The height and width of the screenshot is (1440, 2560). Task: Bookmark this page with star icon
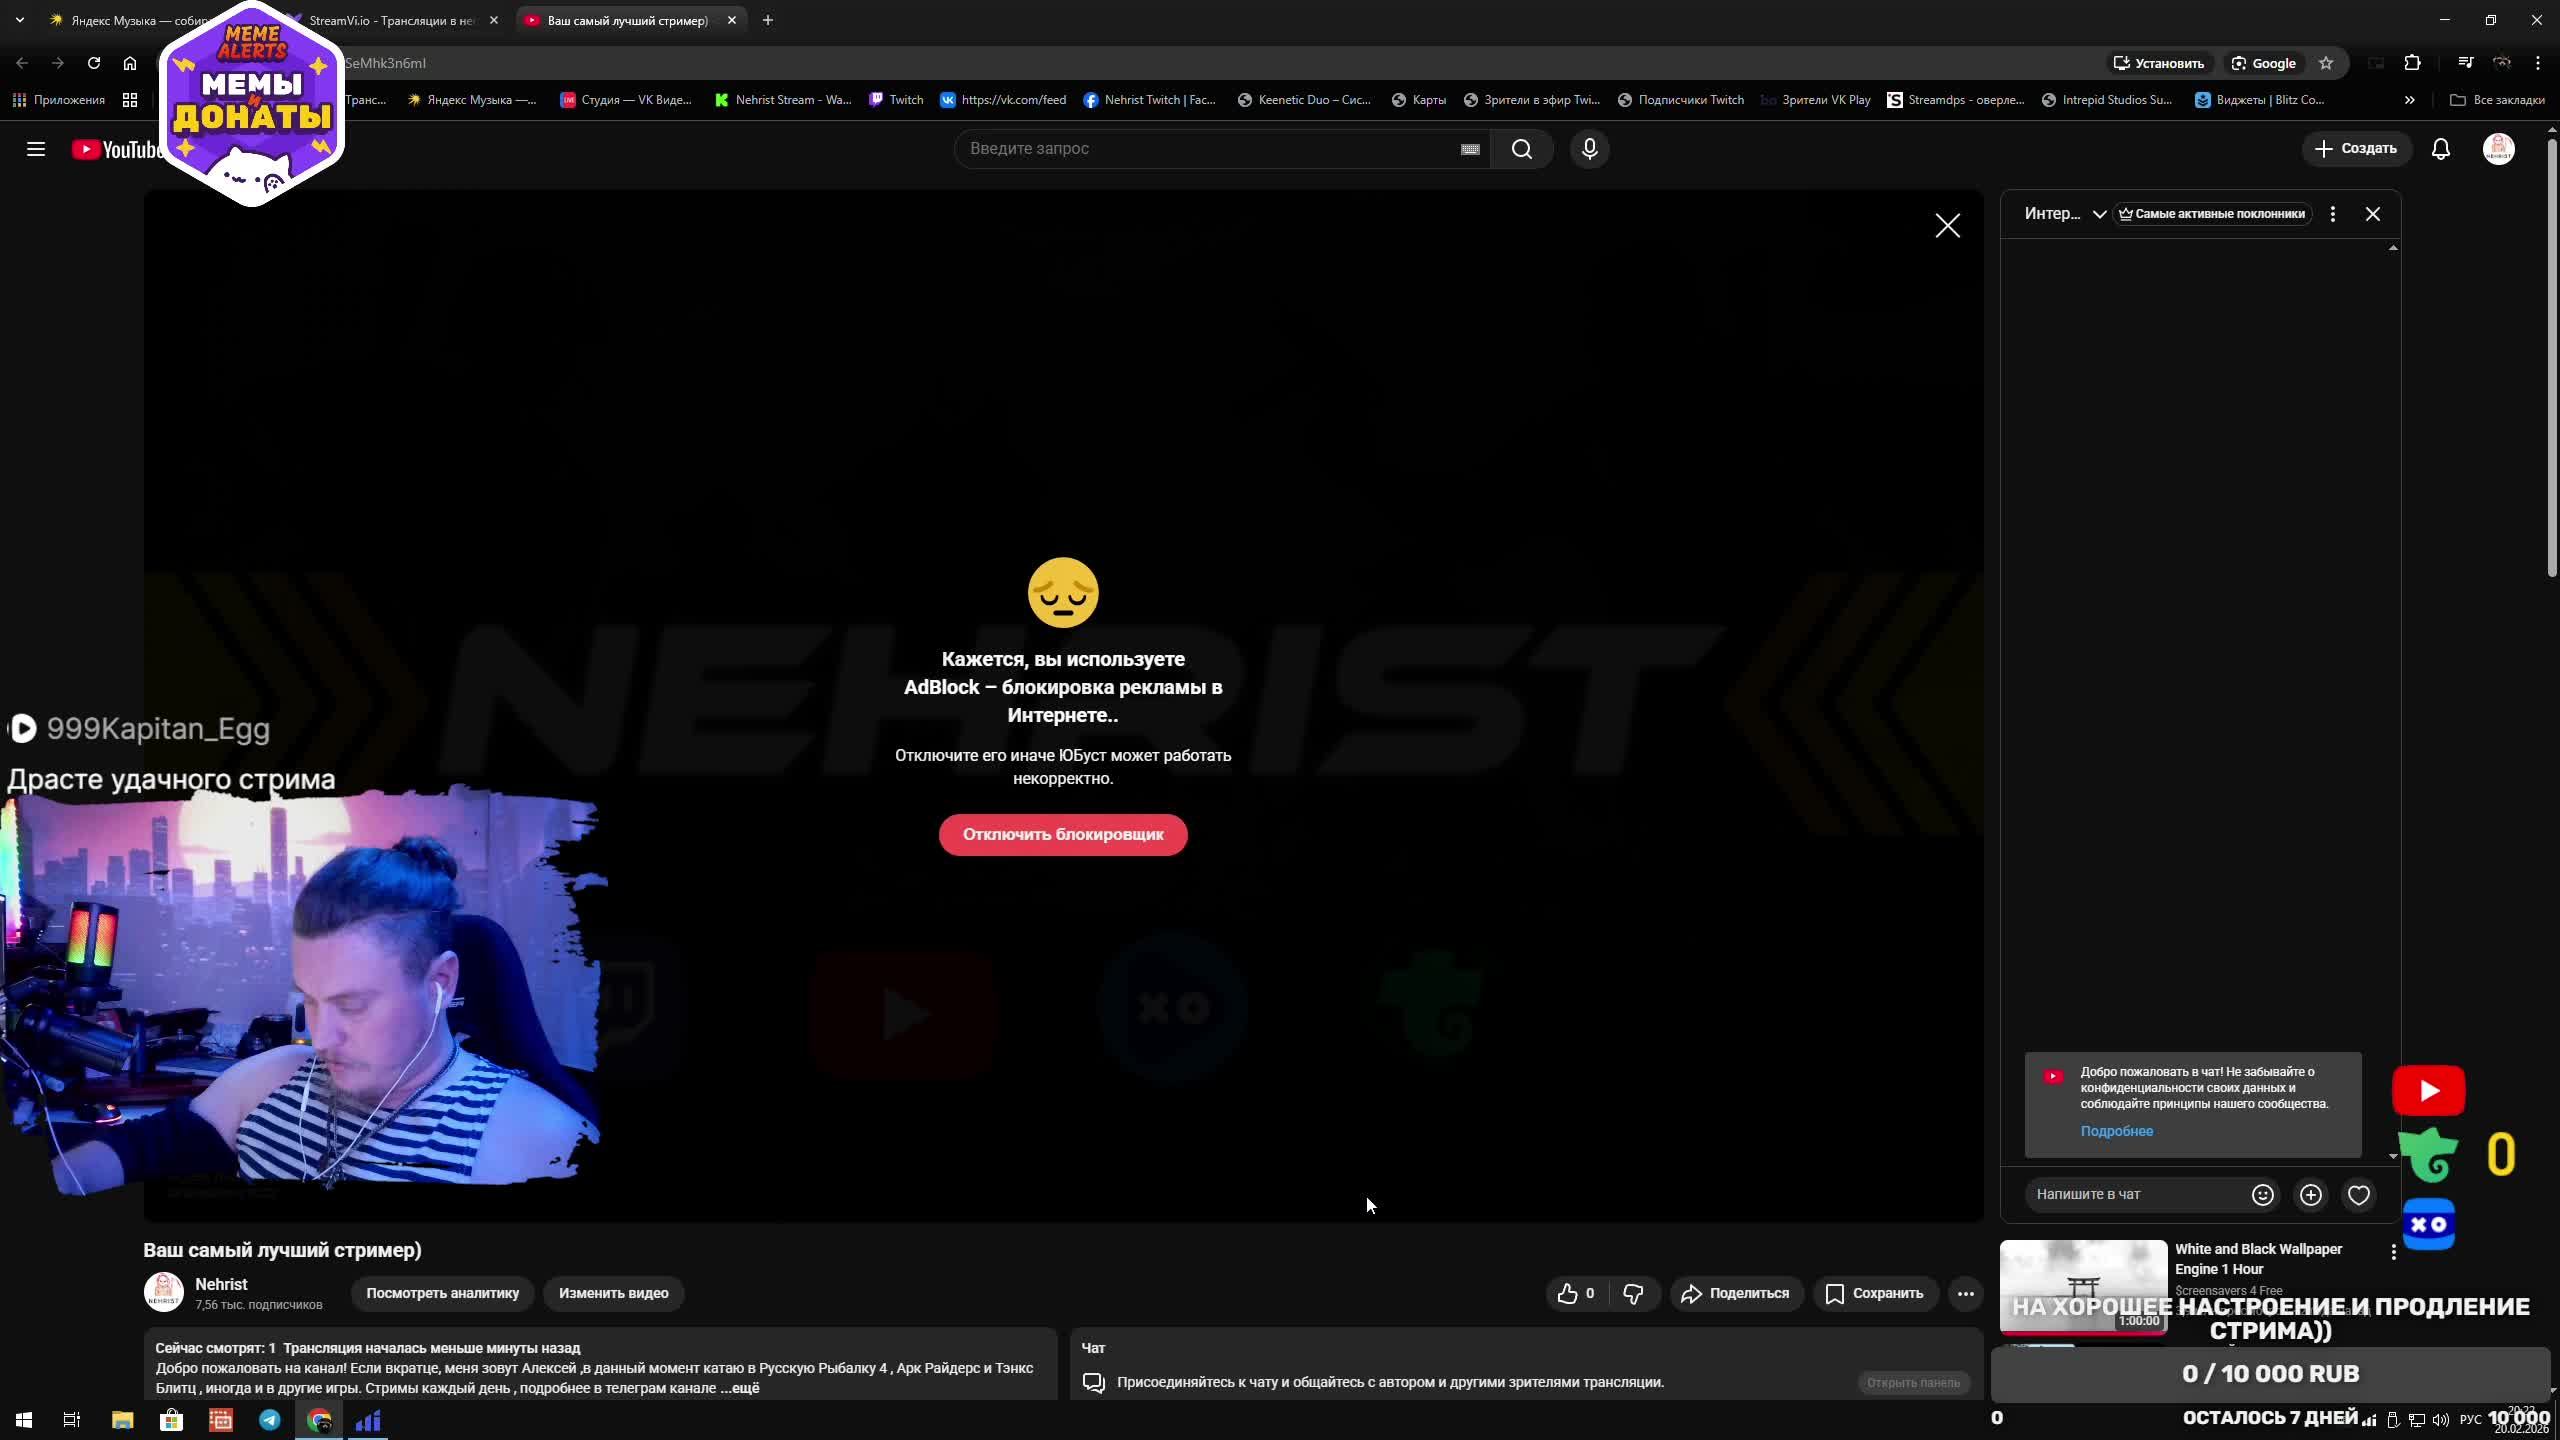click(2326, 63)
